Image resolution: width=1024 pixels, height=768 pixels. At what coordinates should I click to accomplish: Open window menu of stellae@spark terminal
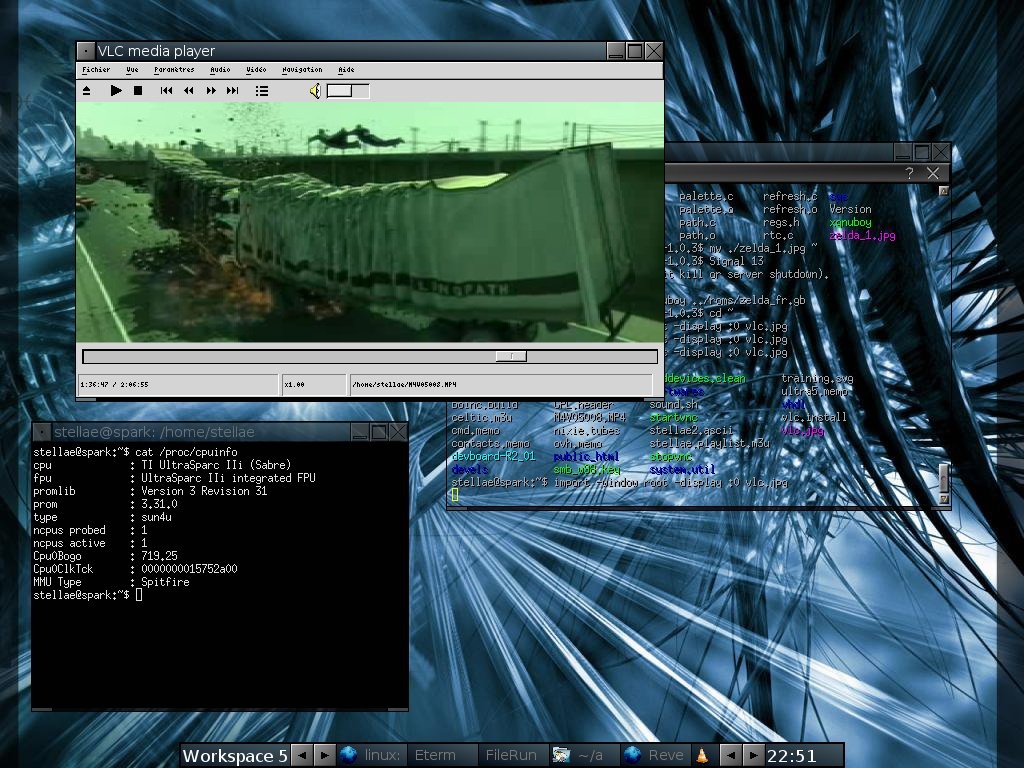41,432
